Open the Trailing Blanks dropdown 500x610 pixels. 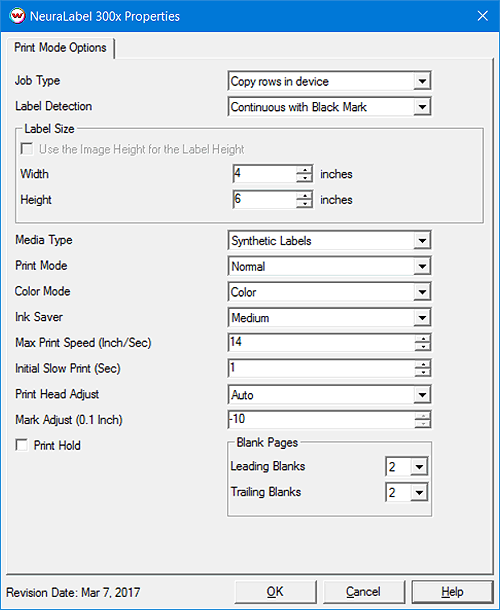(419, 492)
